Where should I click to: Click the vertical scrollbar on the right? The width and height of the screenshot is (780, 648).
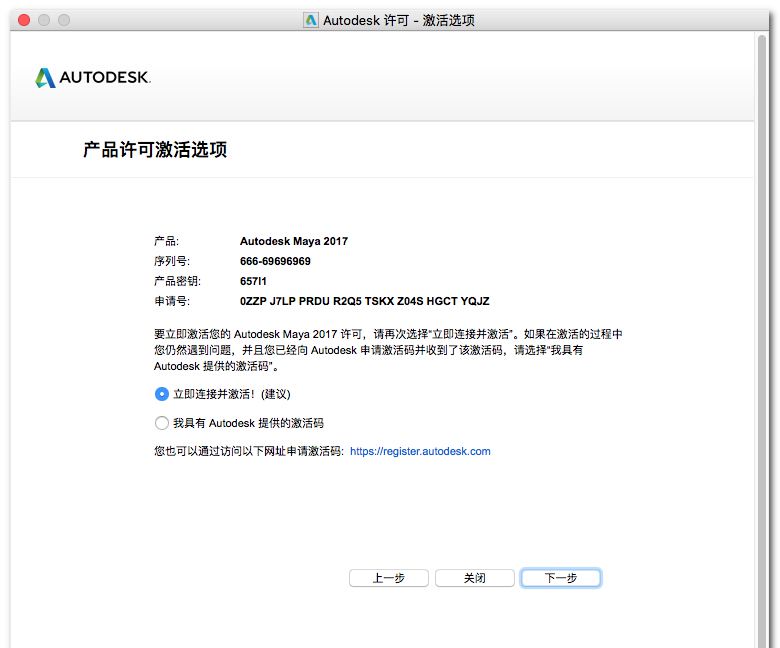[x=762, y=341]
